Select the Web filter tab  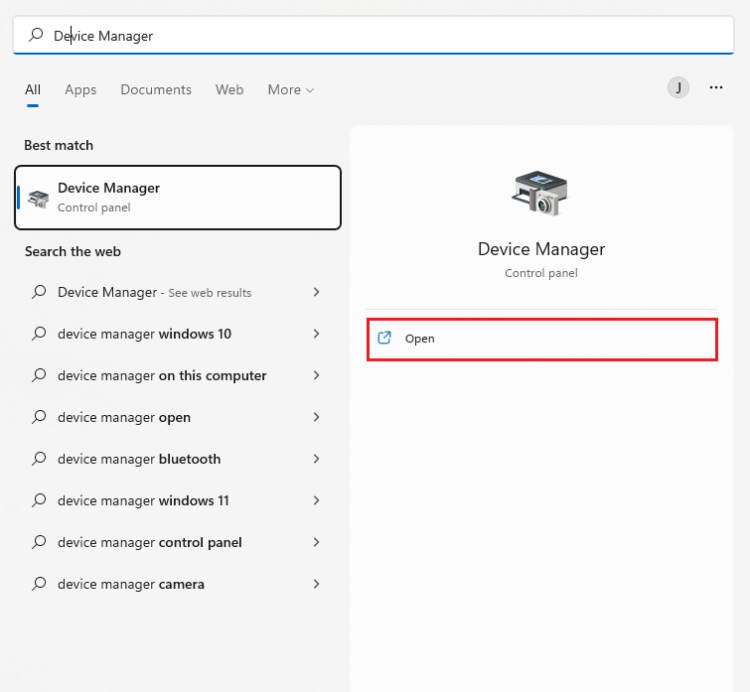[x=229, y=90]
